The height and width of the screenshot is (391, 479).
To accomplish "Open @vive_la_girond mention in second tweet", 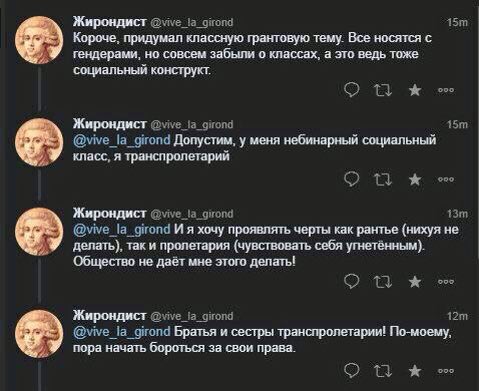I will (x=122, y=140).
